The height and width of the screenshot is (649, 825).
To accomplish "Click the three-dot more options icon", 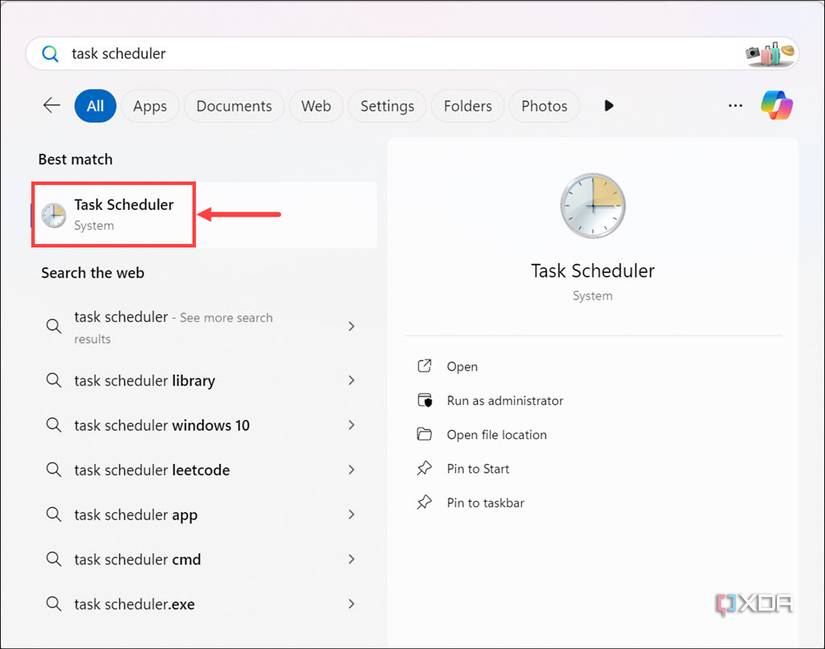I will pos(736,106).
